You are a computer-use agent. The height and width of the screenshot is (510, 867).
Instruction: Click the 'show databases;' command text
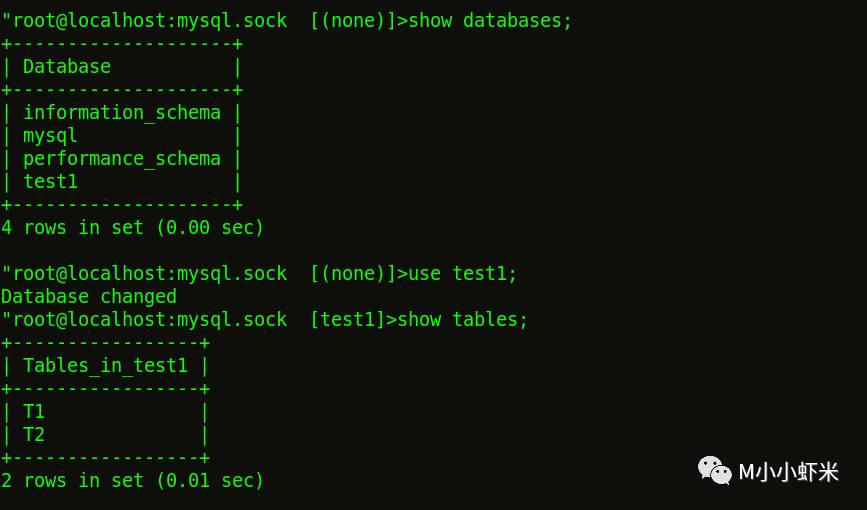pyautogui.click(x=490, y=20)
